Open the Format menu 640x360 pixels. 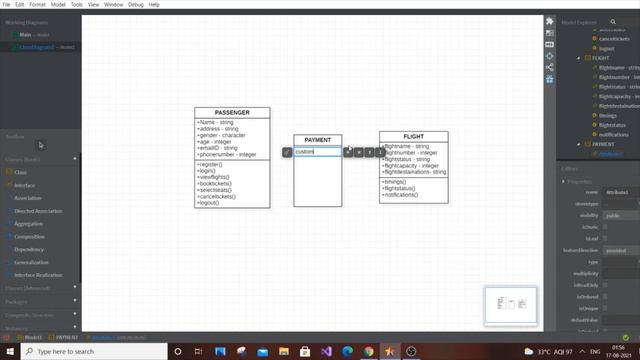[x=38, y=4]
